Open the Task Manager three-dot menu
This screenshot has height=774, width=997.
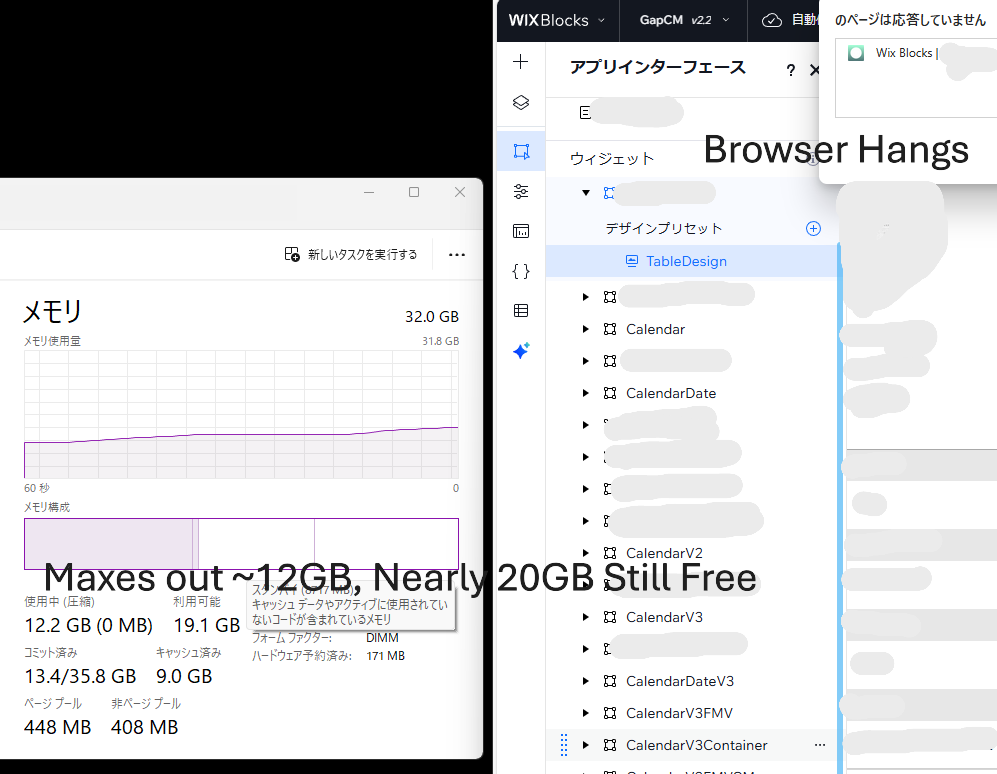click(x=457, y=254)
